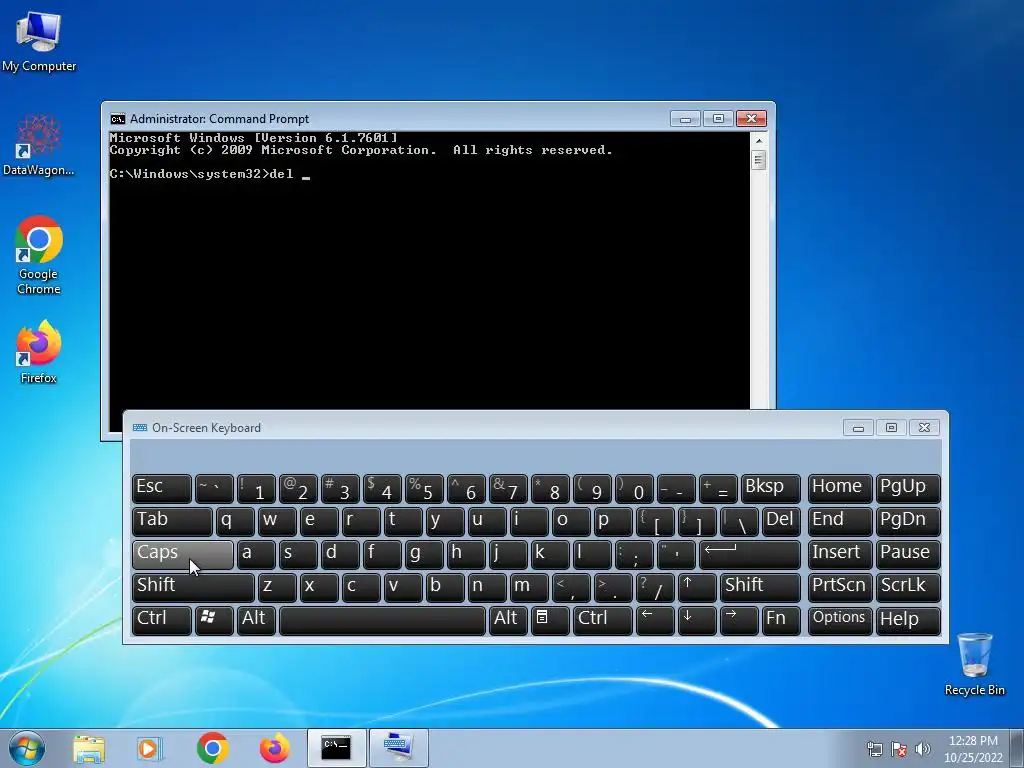Switch to Command Prompt taskbar button

(336, 748)
